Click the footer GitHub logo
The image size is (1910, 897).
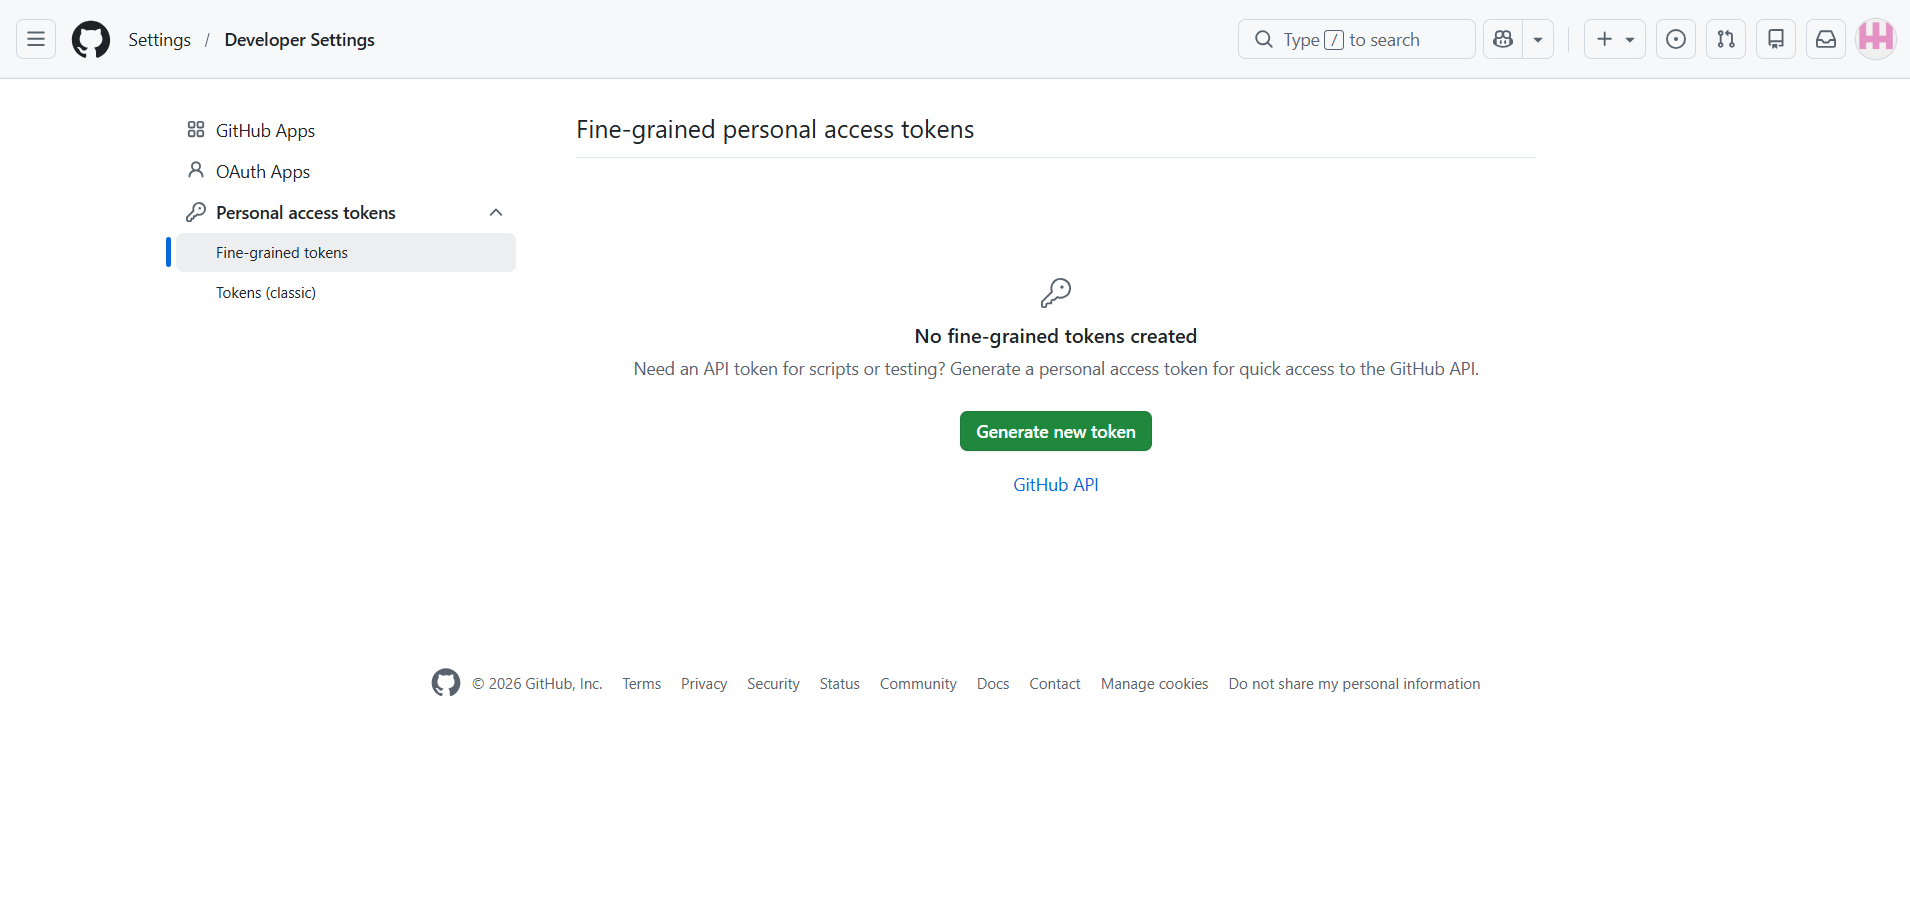[446, 683]
